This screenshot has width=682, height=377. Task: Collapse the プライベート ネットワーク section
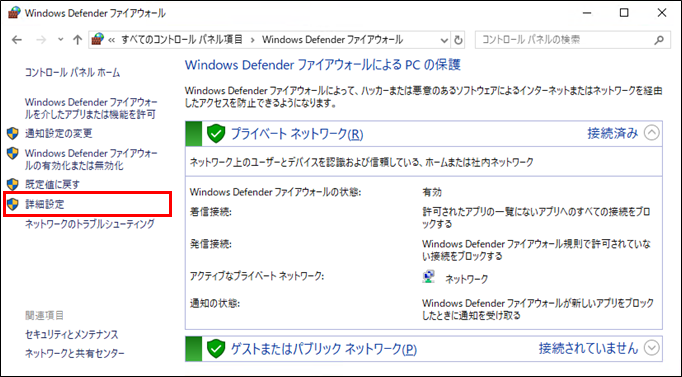pyautogui.click(x=652, y=133)
